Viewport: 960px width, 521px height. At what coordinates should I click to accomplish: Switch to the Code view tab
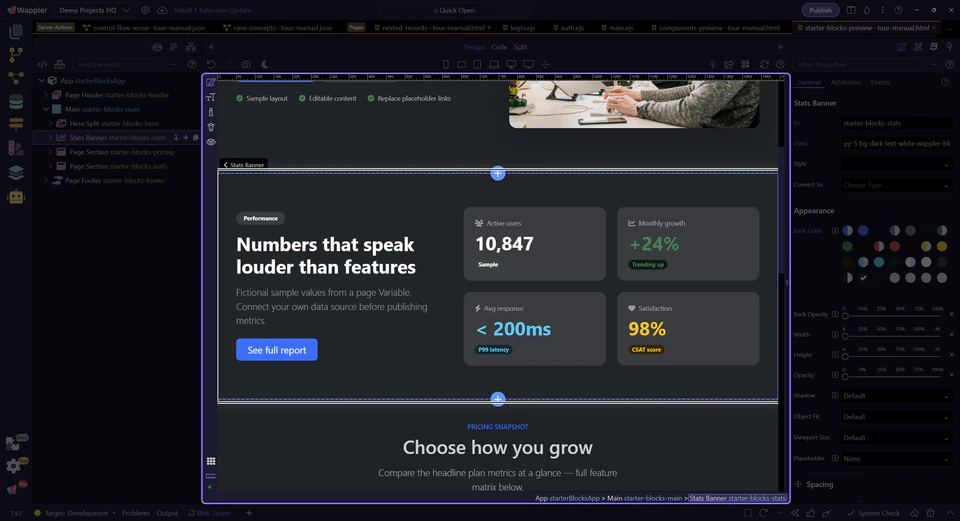coord(499,47)
